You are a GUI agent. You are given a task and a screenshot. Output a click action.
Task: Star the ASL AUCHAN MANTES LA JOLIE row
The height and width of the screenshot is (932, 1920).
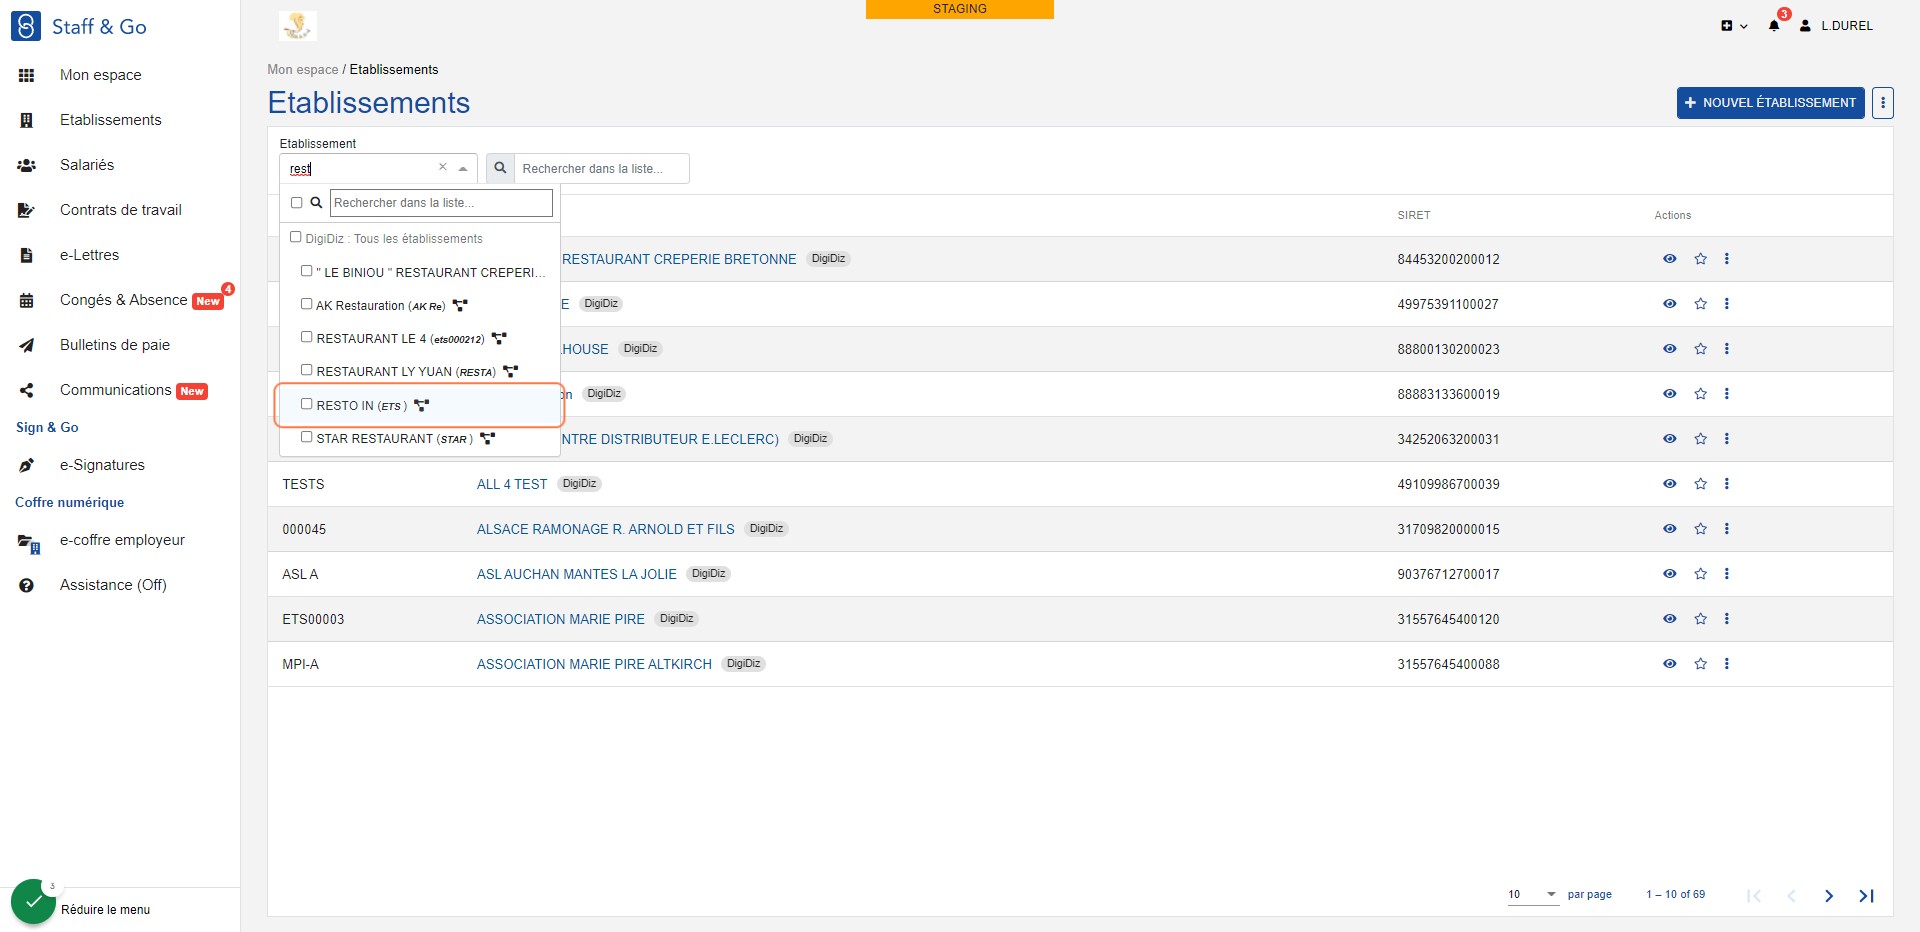coord(1700,574)
